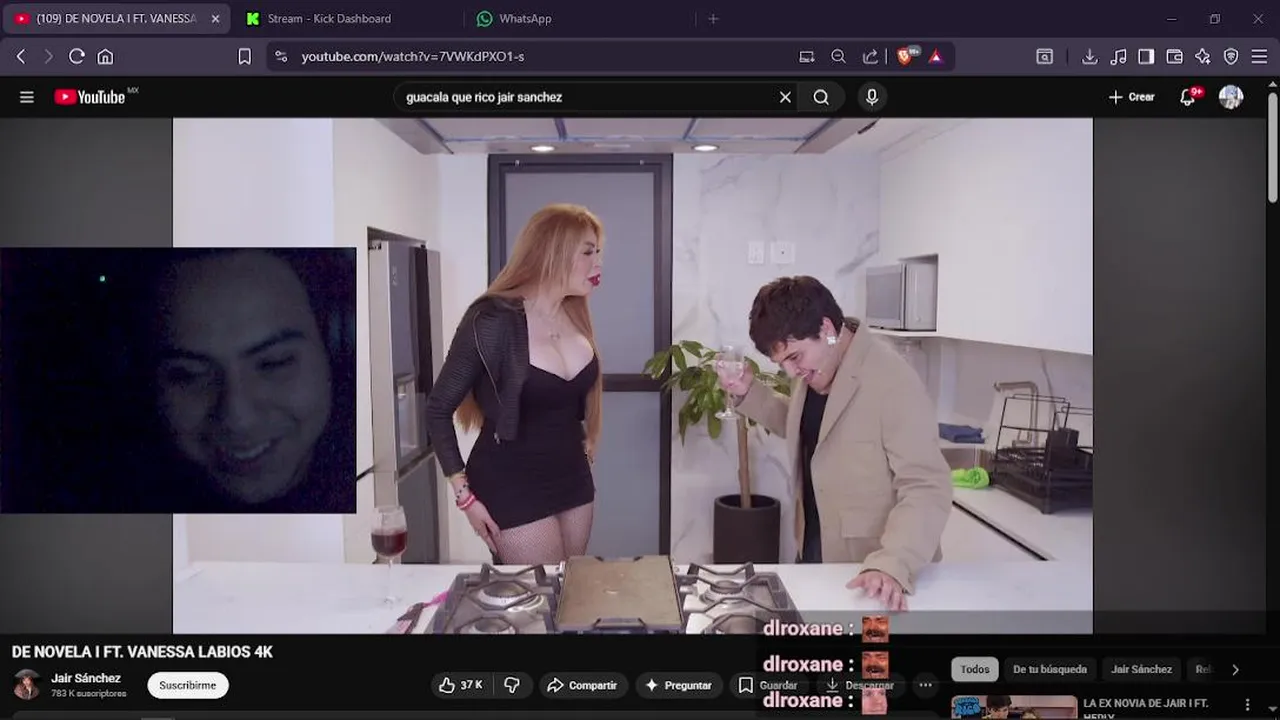
Task: Zoom out using the magnifier icon in the address bar
Action: pyautogui.click(x=839, y=57)
